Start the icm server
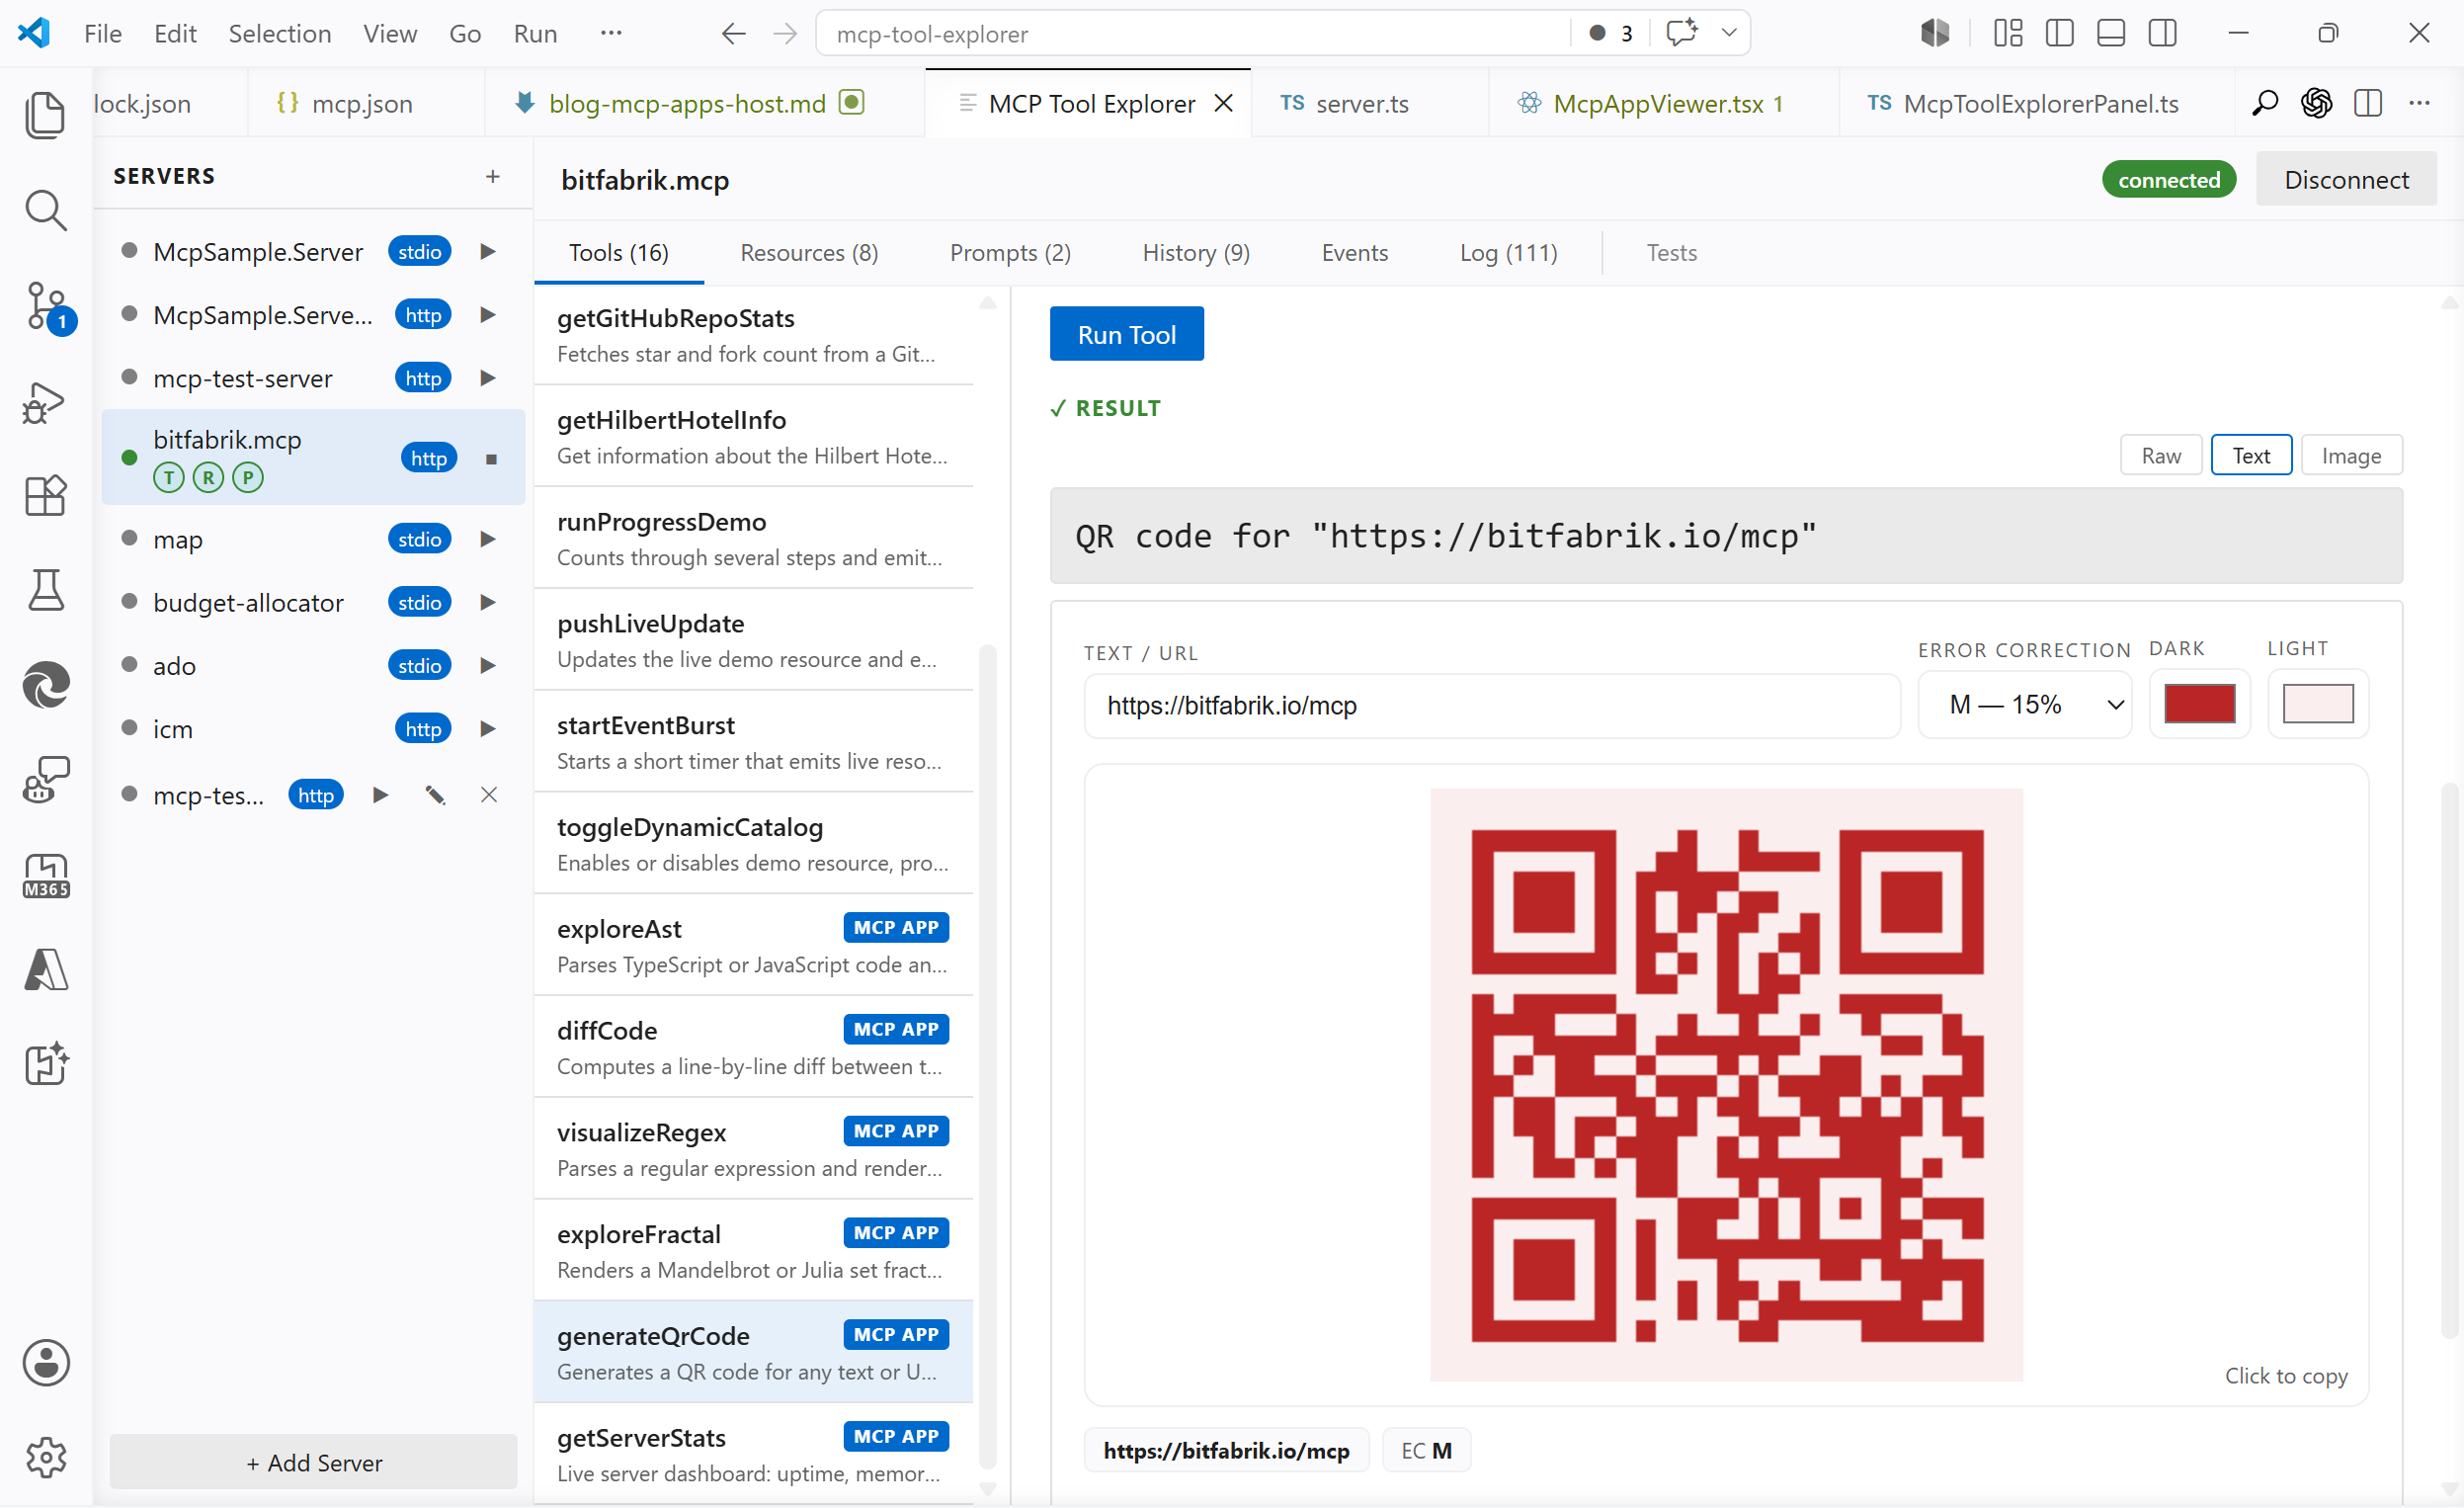This screenshot has height=1508, width=2464. point(488,729)
